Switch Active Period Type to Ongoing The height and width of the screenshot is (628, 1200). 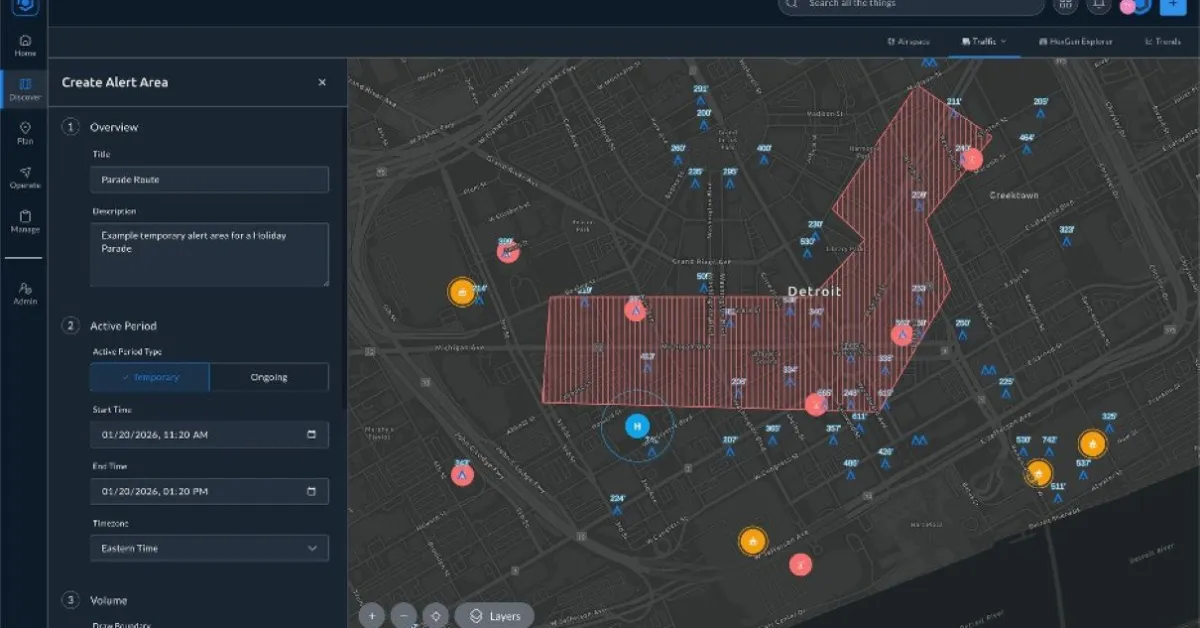click(x=269, y=377)
